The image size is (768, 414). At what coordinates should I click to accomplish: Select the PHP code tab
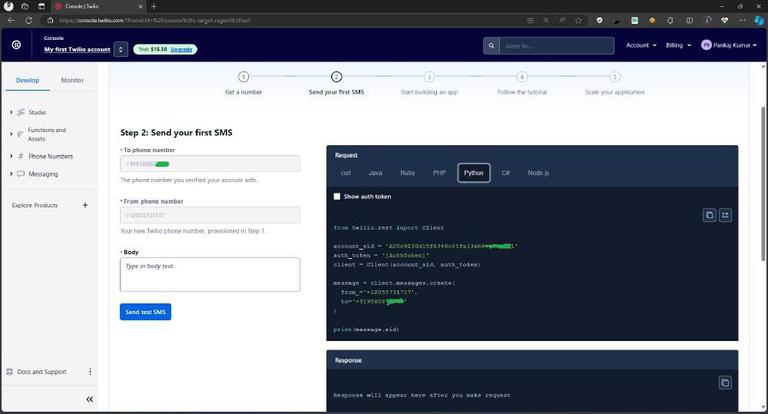coord(439,173)
